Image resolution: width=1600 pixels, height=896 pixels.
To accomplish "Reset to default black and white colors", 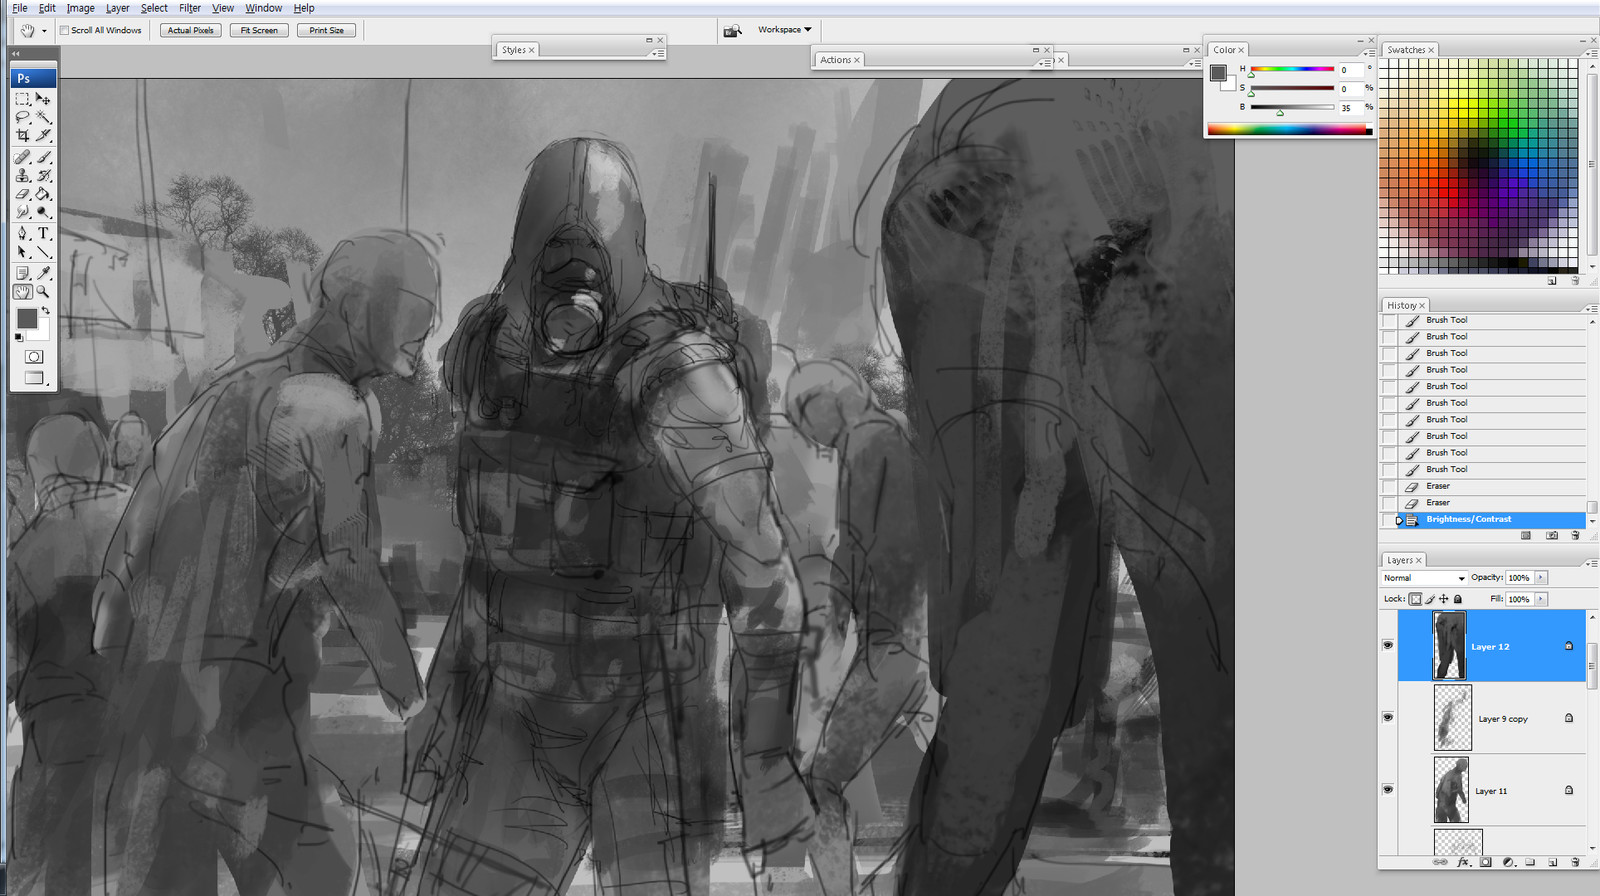I will click(x=19, y=337).
